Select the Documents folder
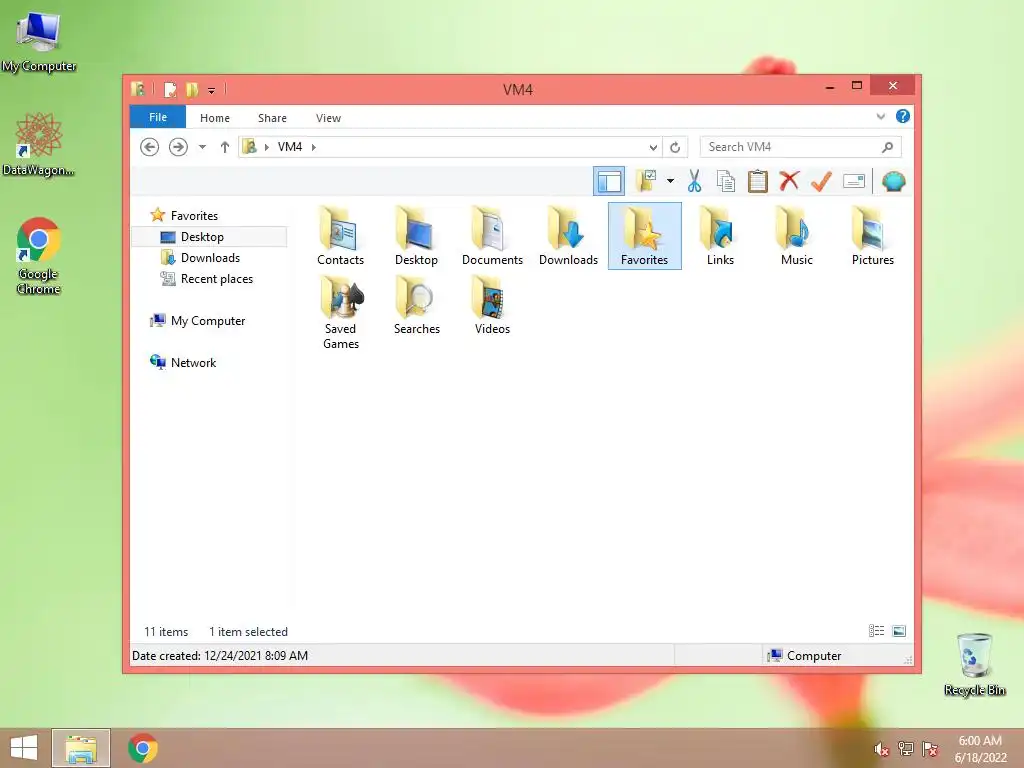The height and width of the screenshot is (768, 1024). click(492, 236)
